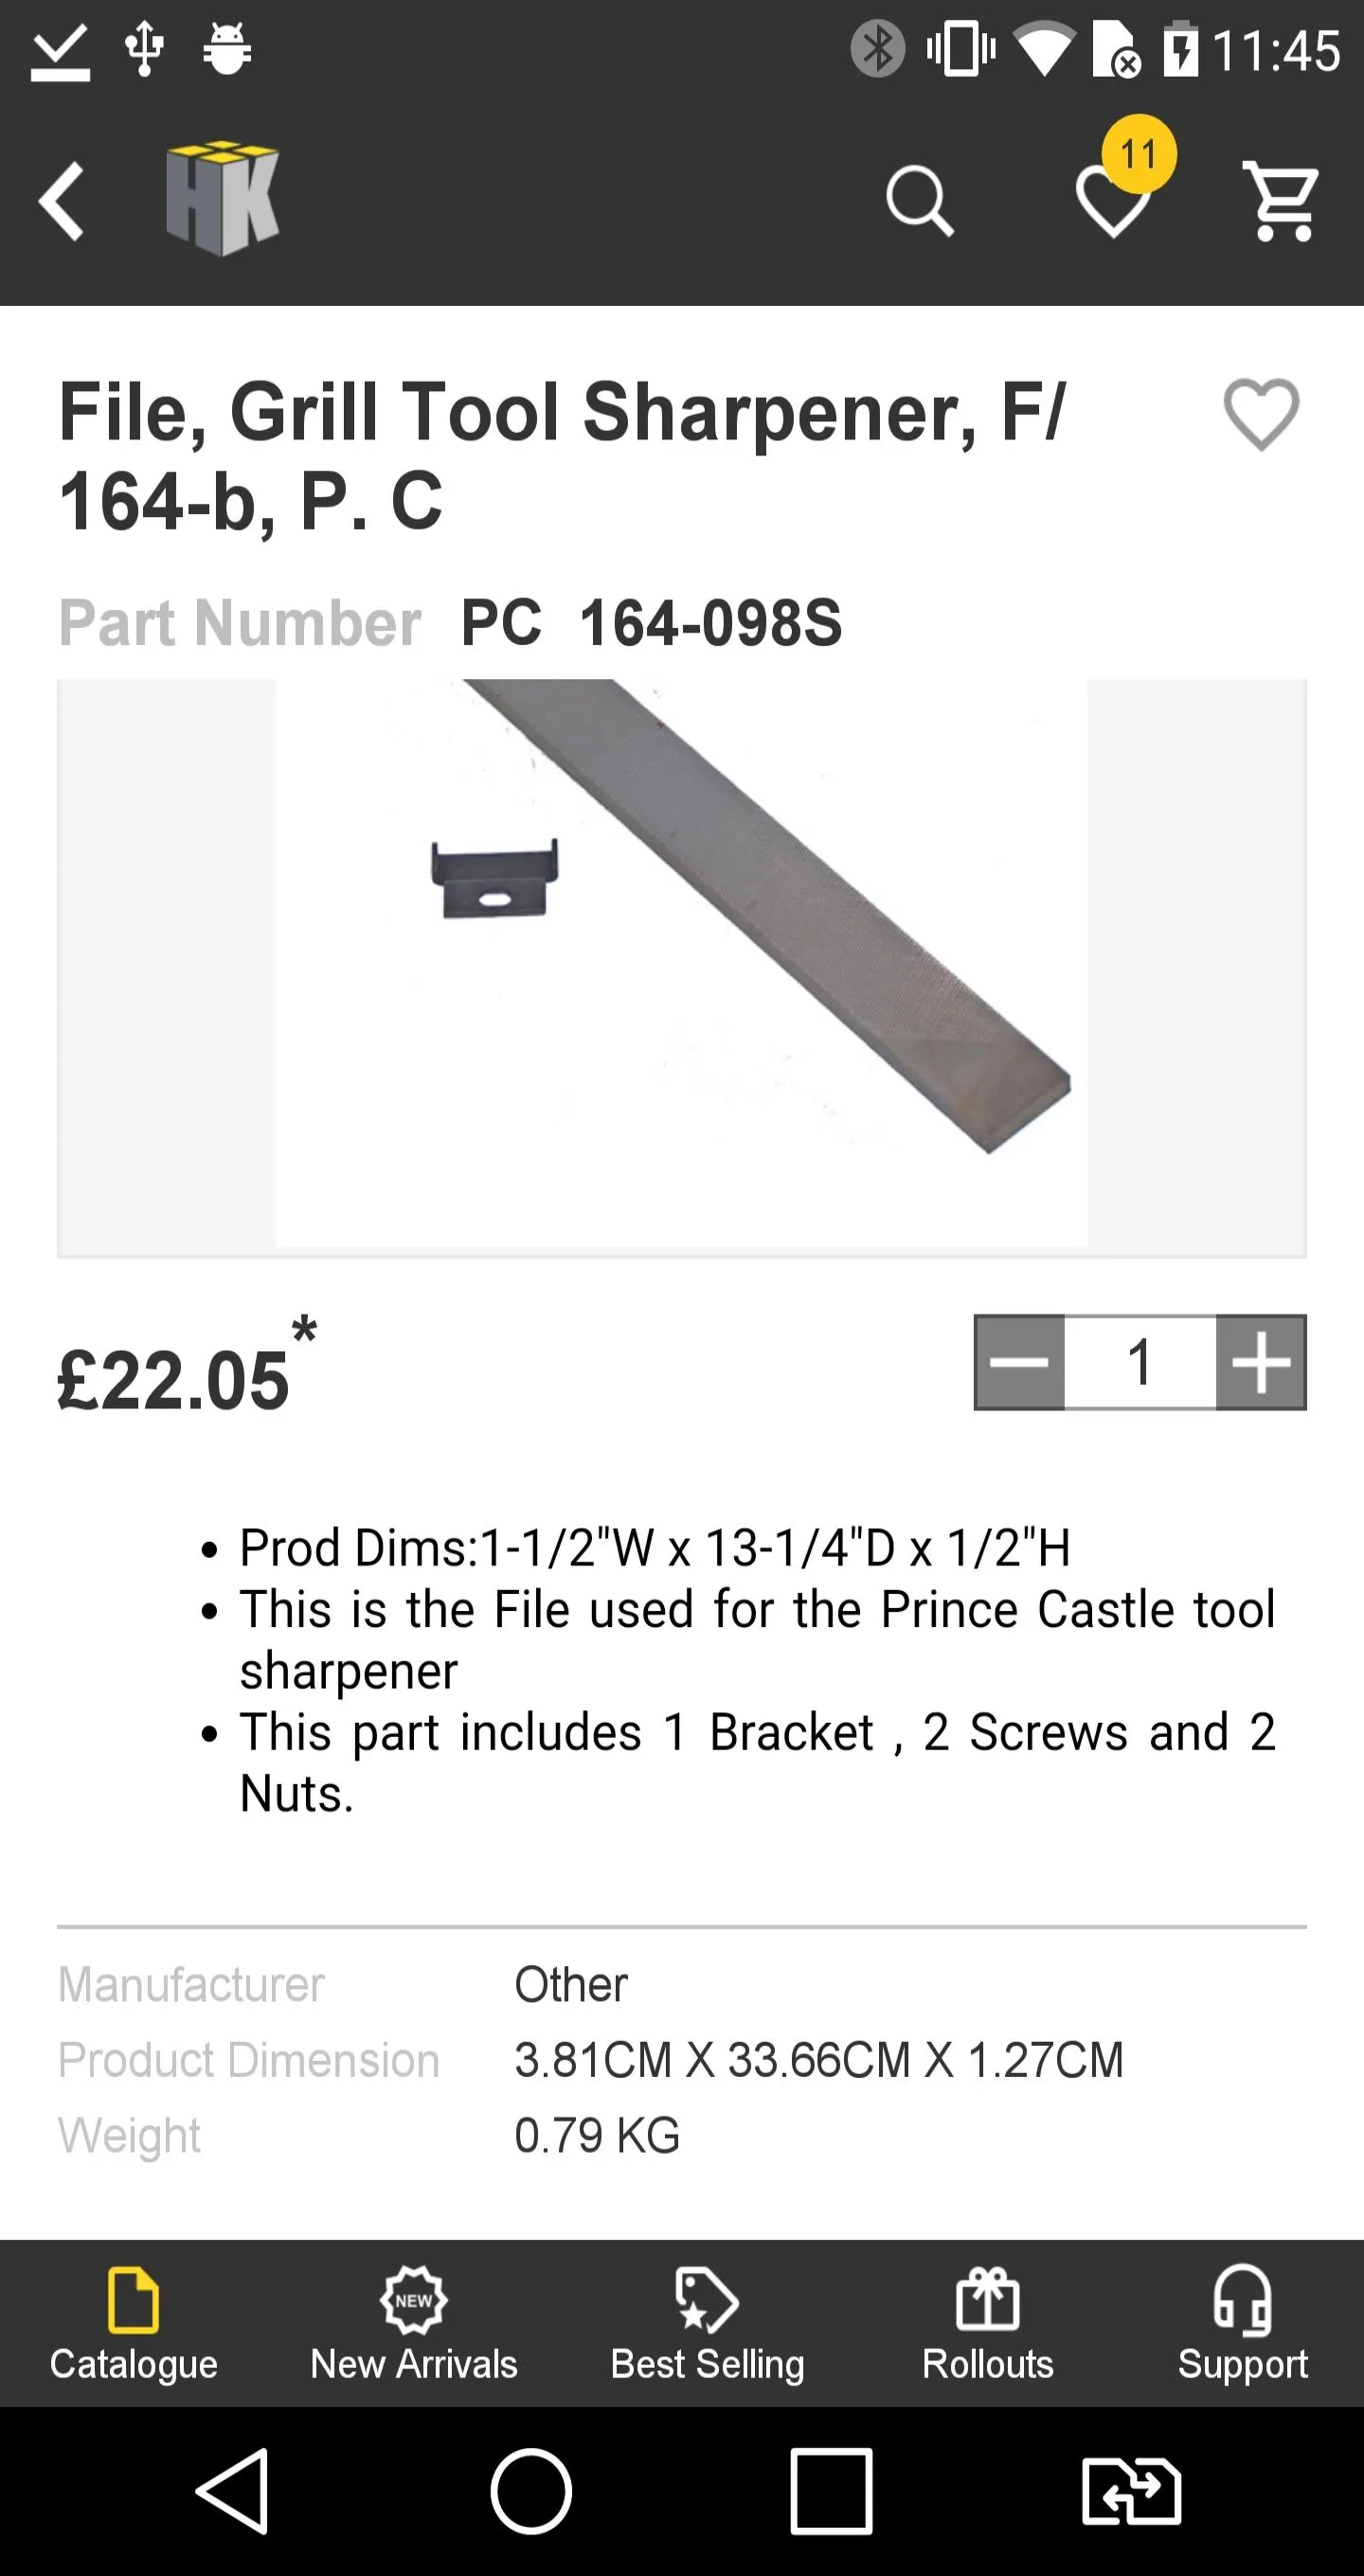Viewport: 1364px width, 2576px height.
Task: Tap the quantity field showing 1
Action: pos(1140,1362)
